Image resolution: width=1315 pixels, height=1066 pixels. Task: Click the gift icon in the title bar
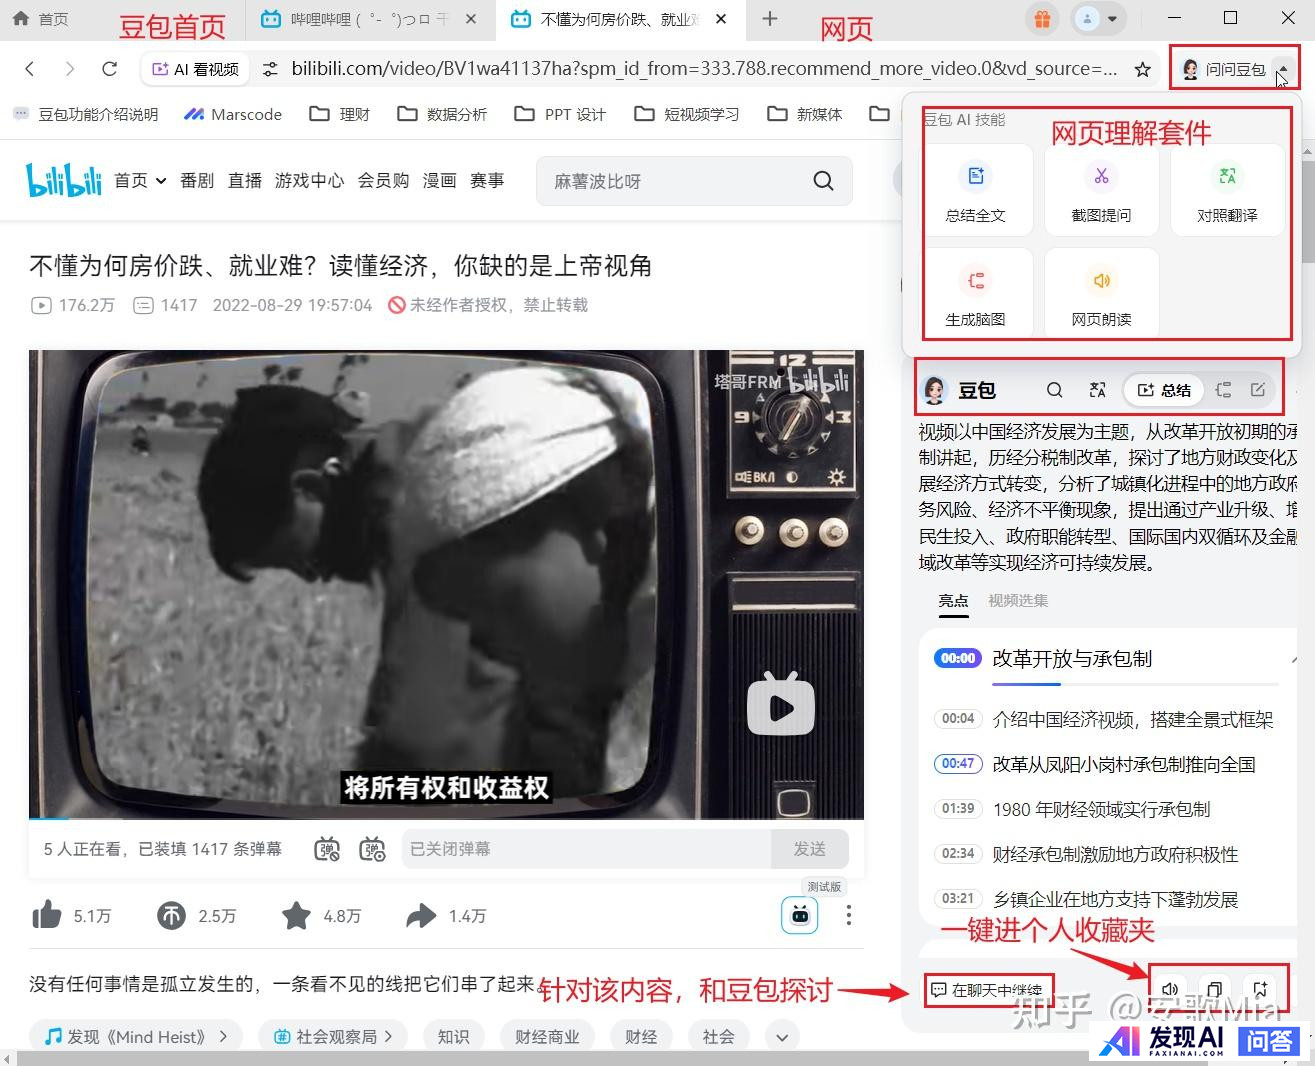tap(1042, 18)
